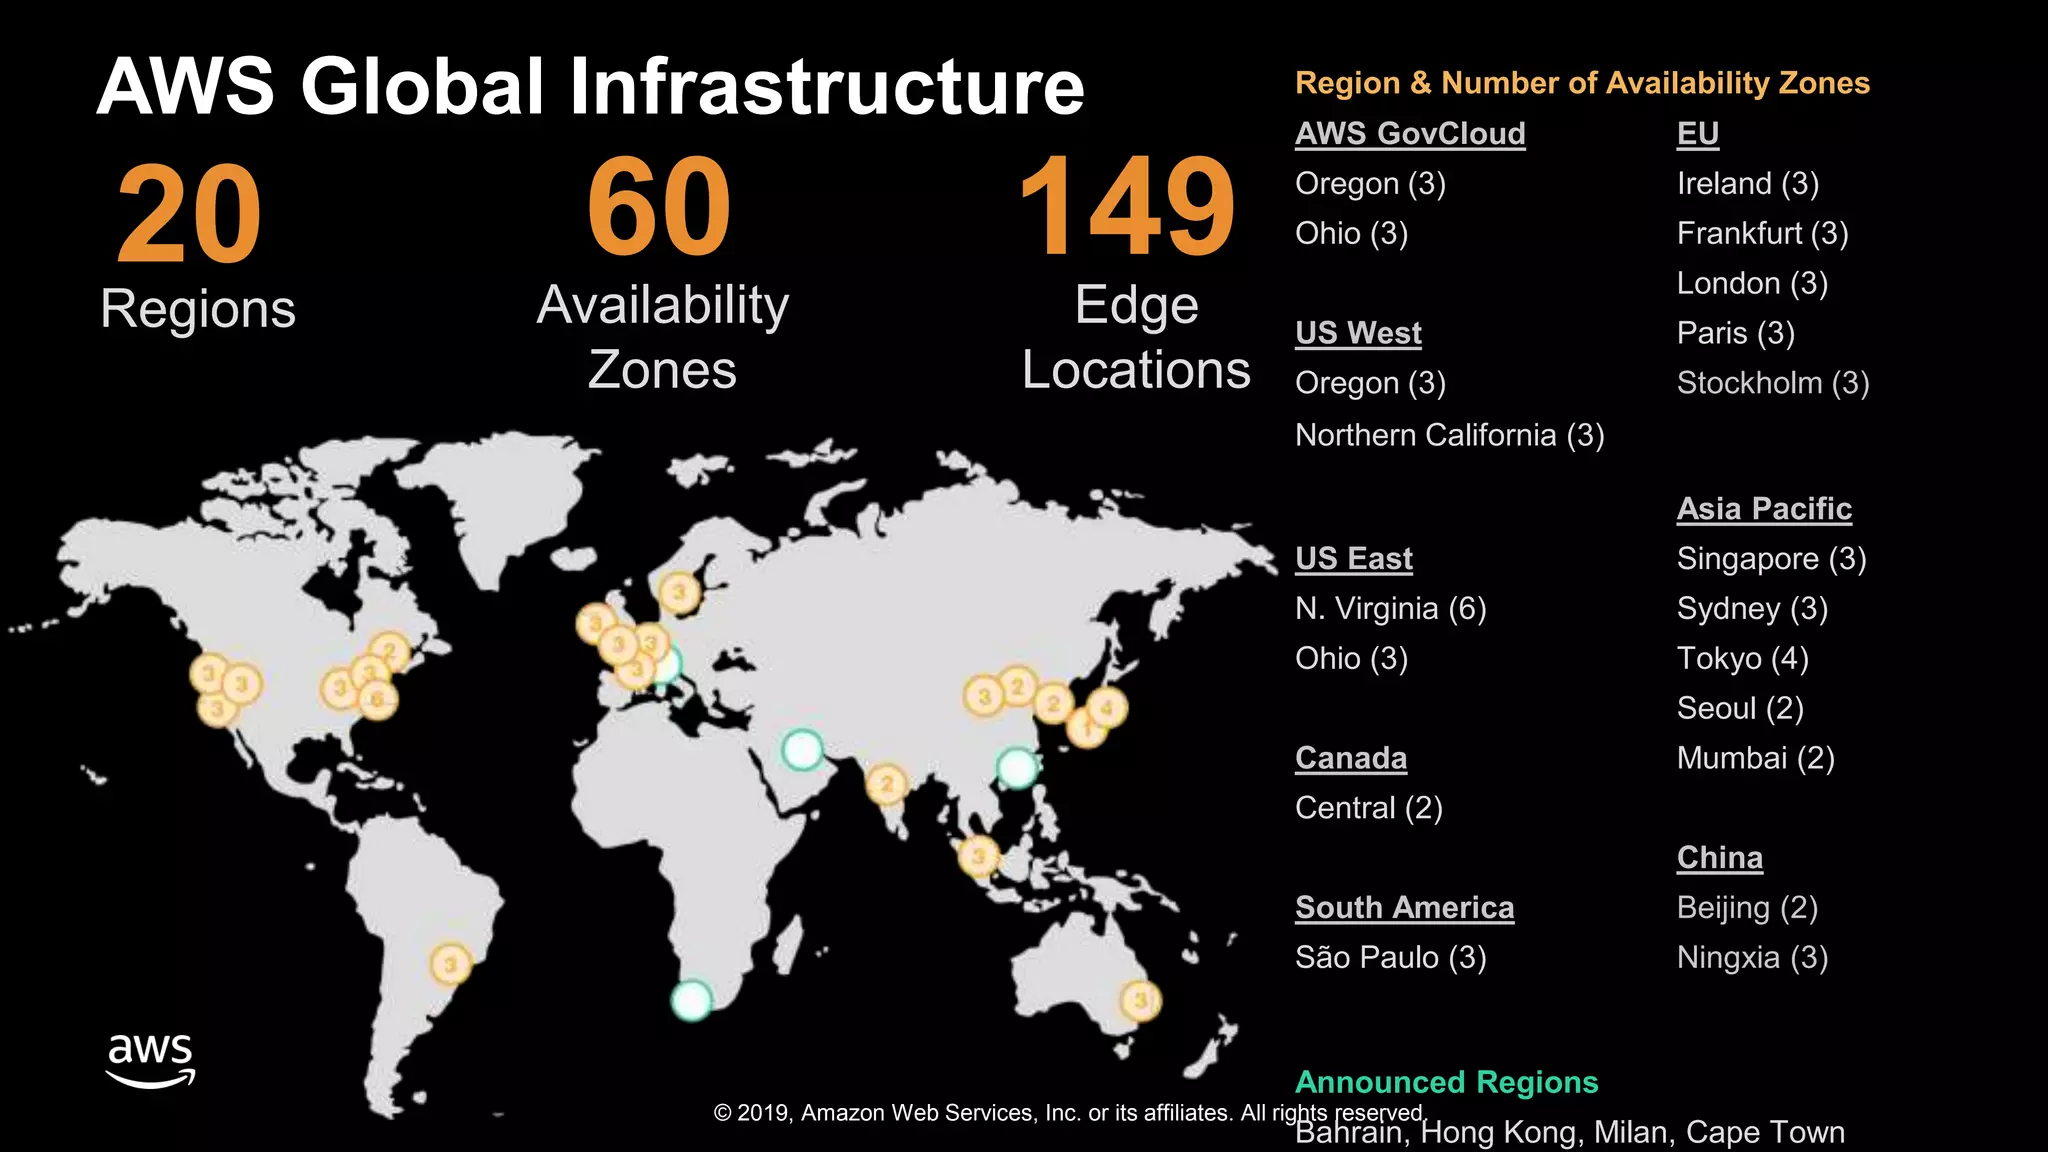Click Paris (3)

1735,333
